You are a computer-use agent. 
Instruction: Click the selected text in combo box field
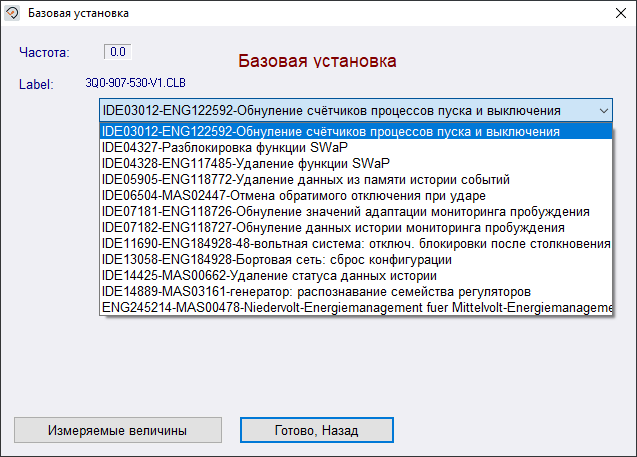(330, 110)
